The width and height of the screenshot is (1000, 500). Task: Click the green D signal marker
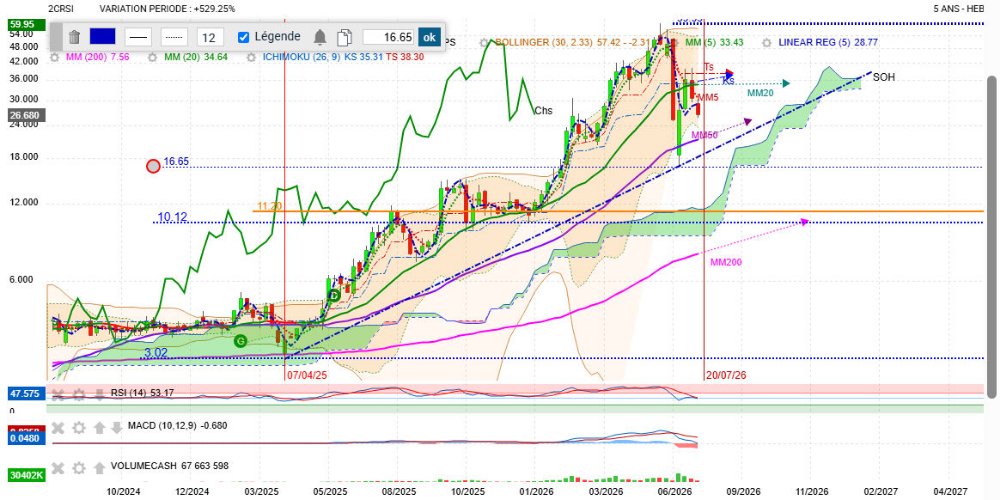[333, 295]
